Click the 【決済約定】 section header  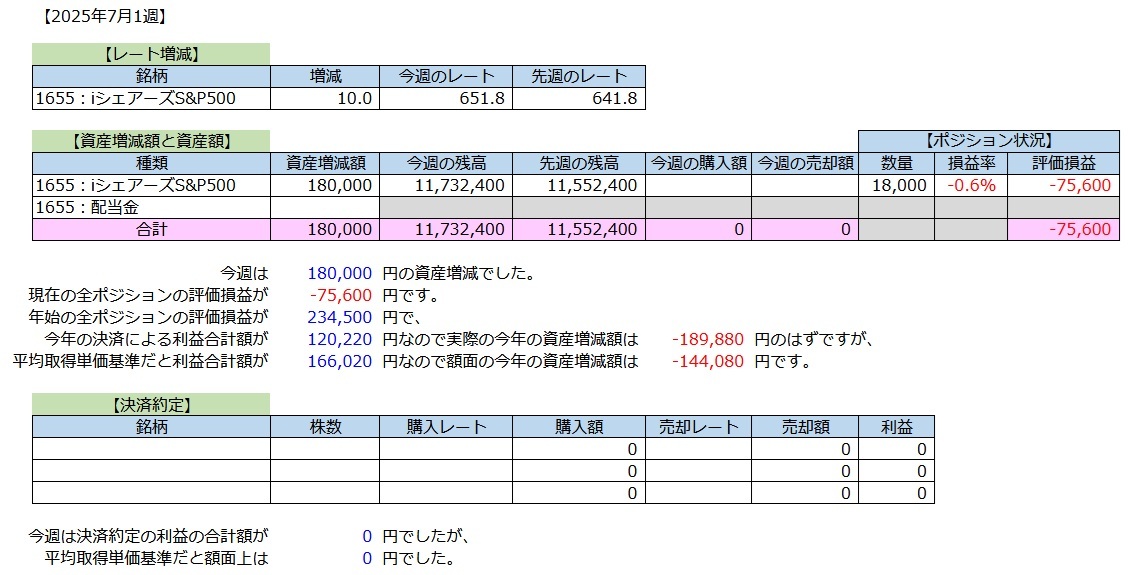[x=151, y=404]
